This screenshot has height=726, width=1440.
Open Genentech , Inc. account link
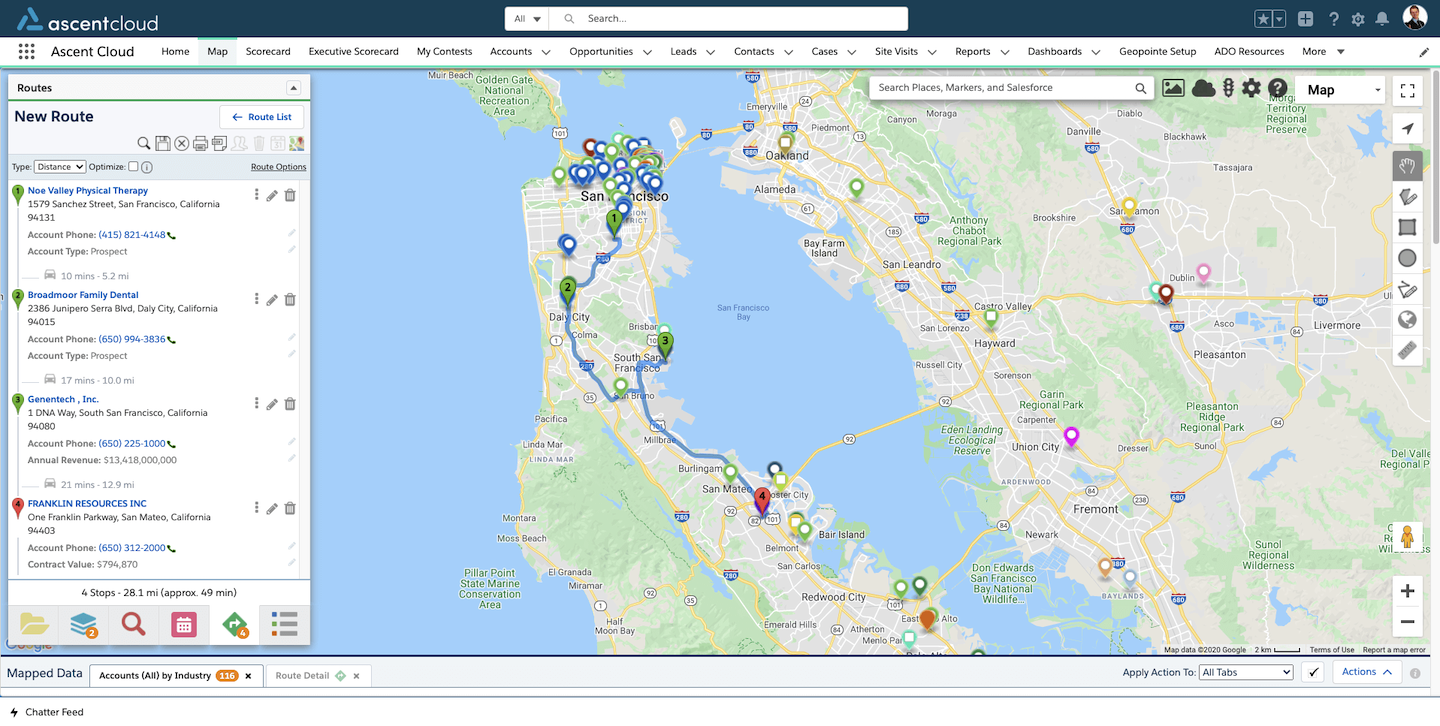coord(63,399)
